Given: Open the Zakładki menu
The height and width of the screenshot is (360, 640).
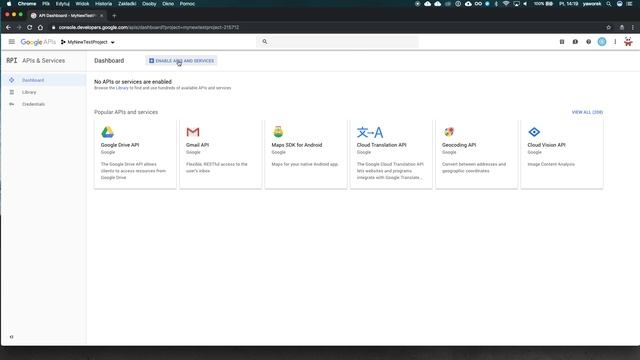Looking at the screenshot, I should (127, 4).
